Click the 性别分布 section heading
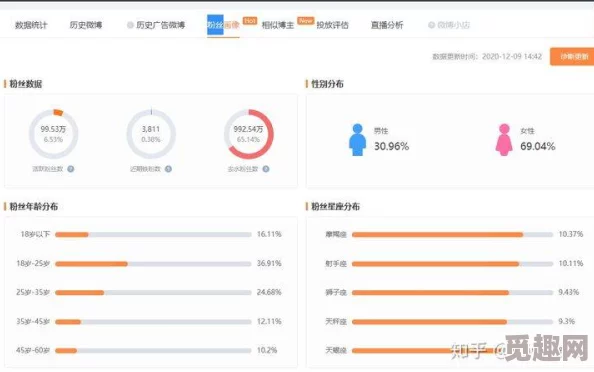The image size is (594, 372). tap(327, 84)
